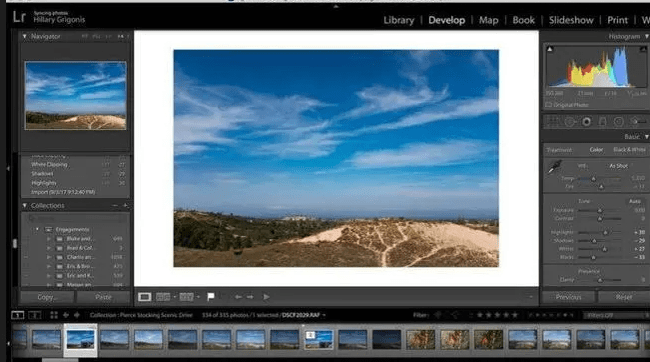Switch to the Library module
The image size is (650, 362).
click(x=398, y=20)
